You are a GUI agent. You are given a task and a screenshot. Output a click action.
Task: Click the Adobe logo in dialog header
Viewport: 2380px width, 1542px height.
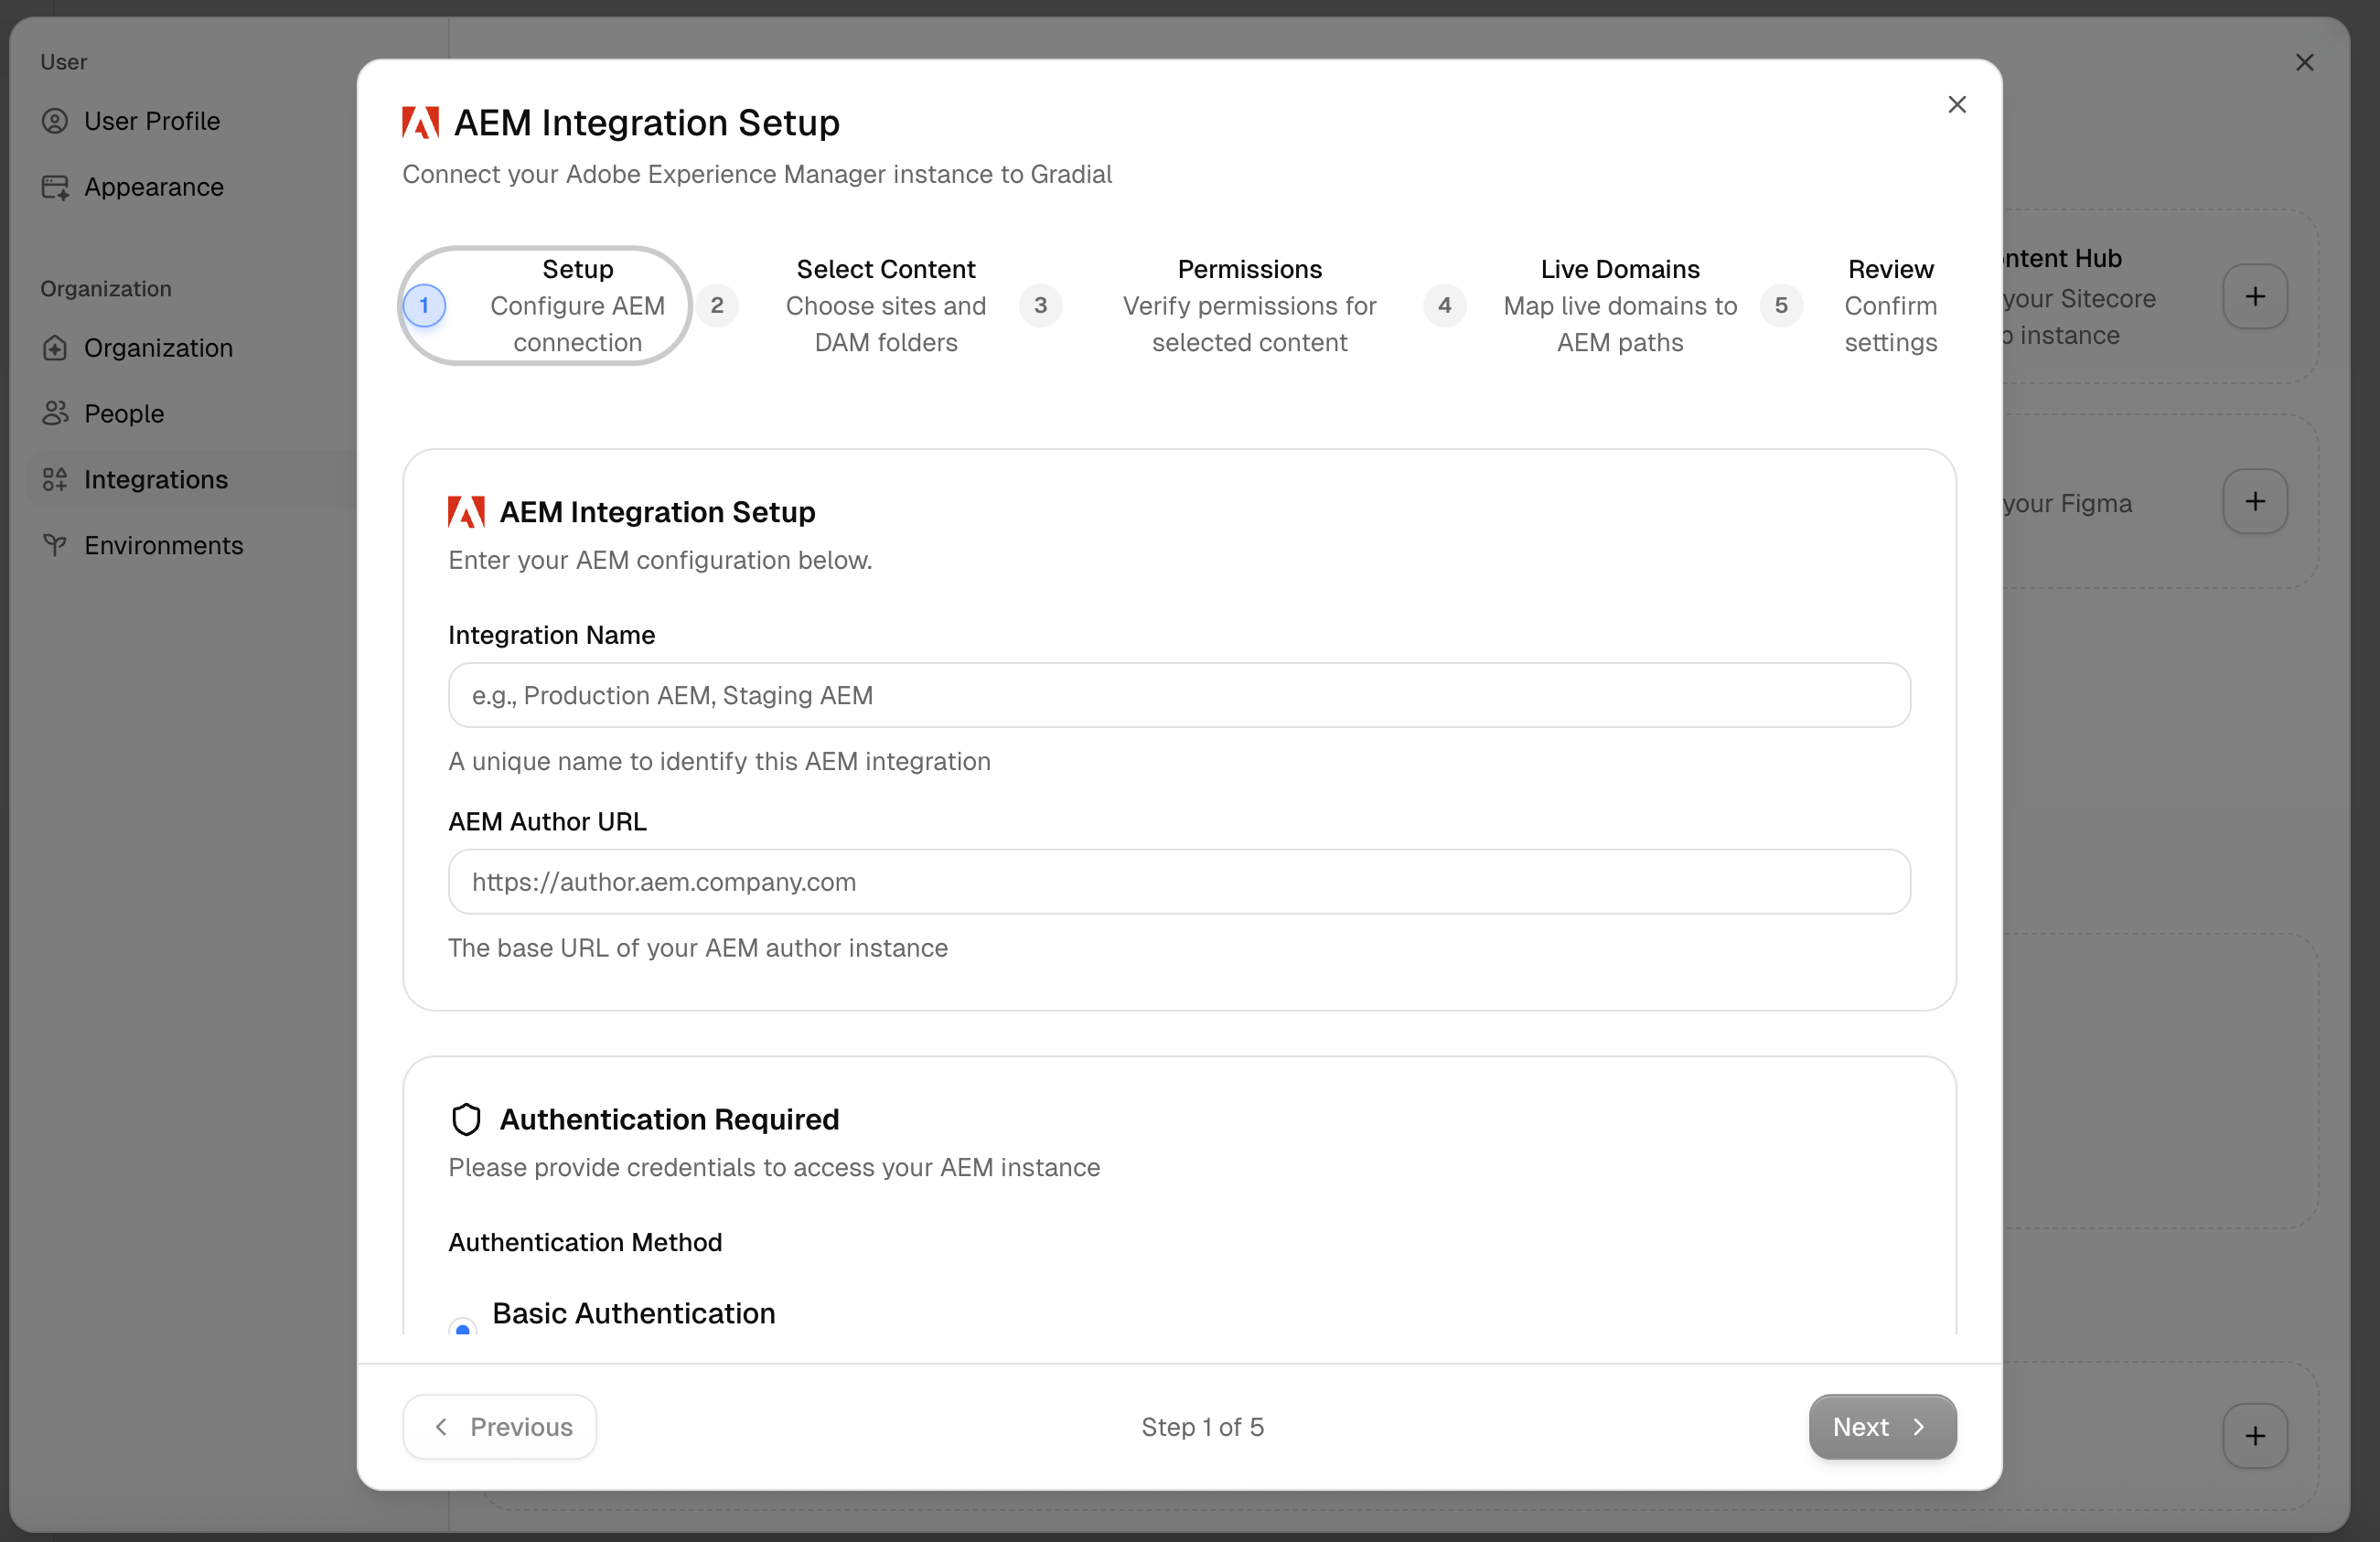pos(420,123)
